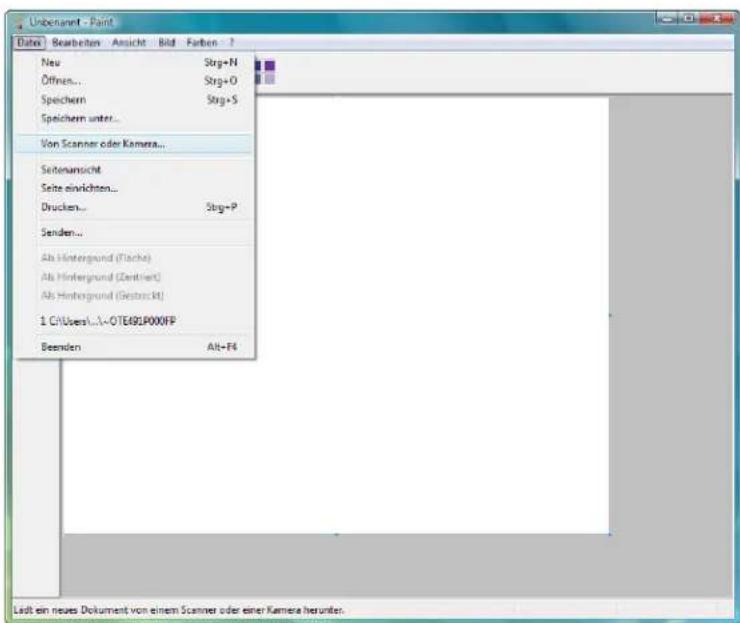The width and height of the screenshot is (740, 623).
Task: Pick the bright purple color swatch
Action: tap(269, 65)
